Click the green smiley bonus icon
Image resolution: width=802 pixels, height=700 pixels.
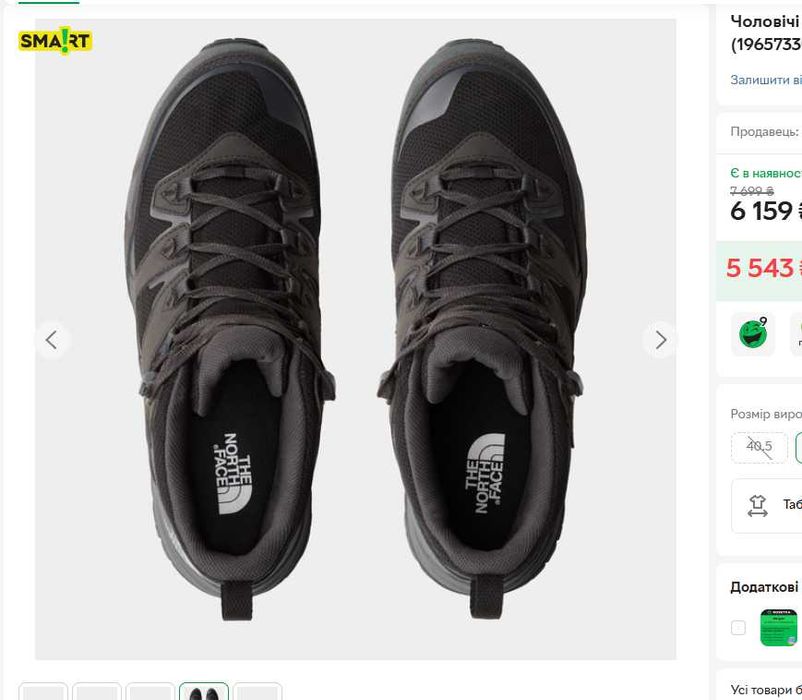(752, 334)
